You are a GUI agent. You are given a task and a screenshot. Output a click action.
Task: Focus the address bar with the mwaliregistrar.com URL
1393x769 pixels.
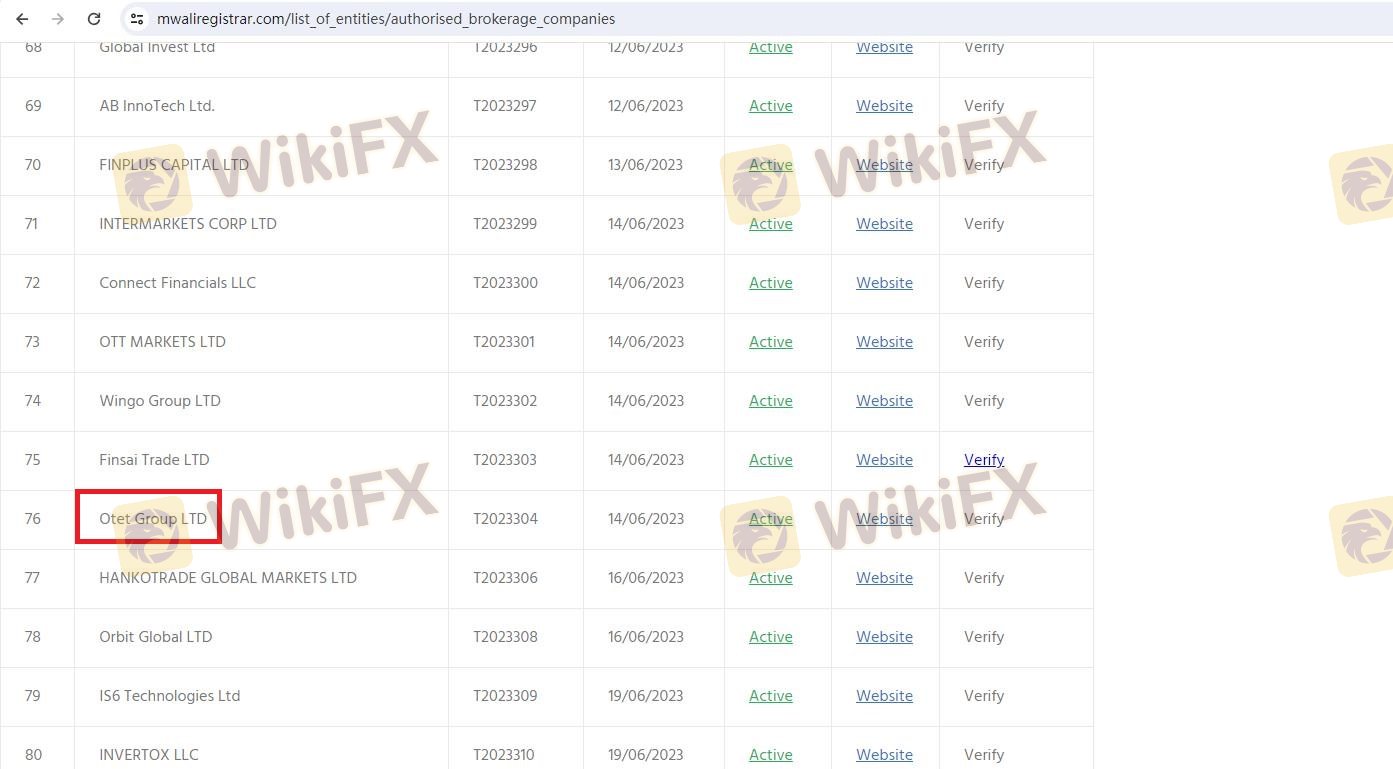coord(386,19)
